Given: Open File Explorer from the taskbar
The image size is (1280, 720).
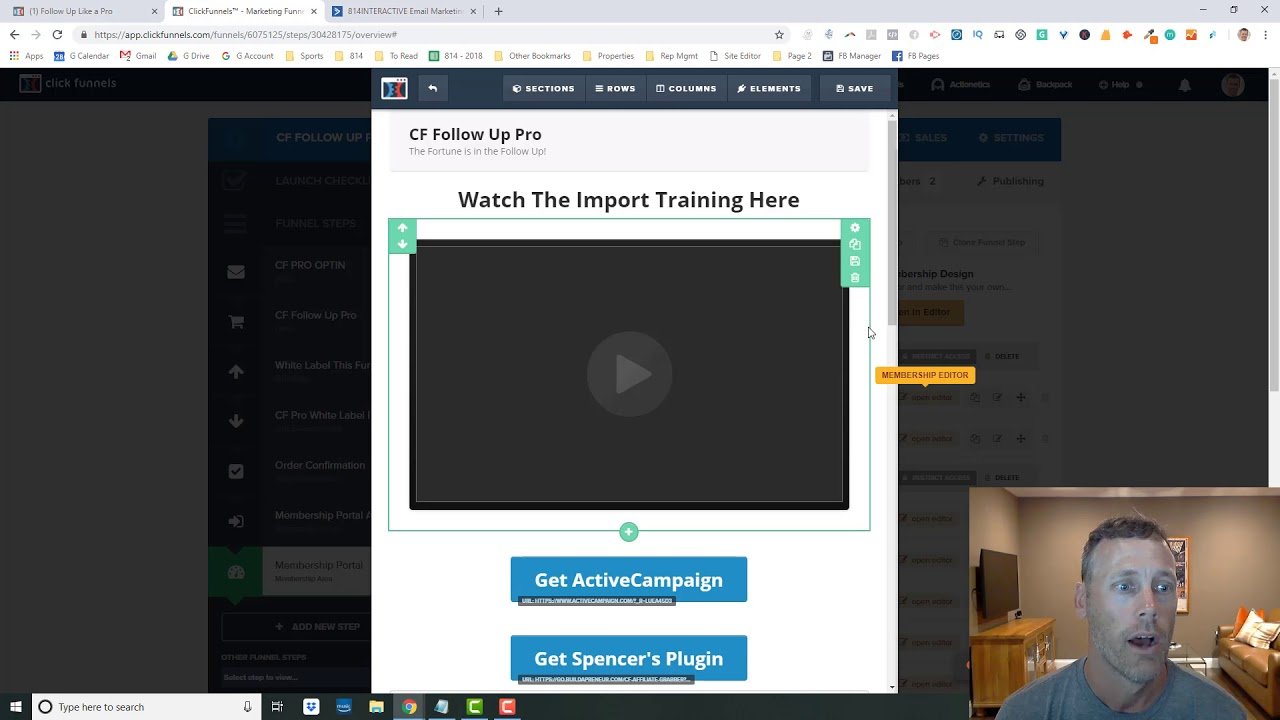Looking at the screenshot, I should click(x=376, y=707).
